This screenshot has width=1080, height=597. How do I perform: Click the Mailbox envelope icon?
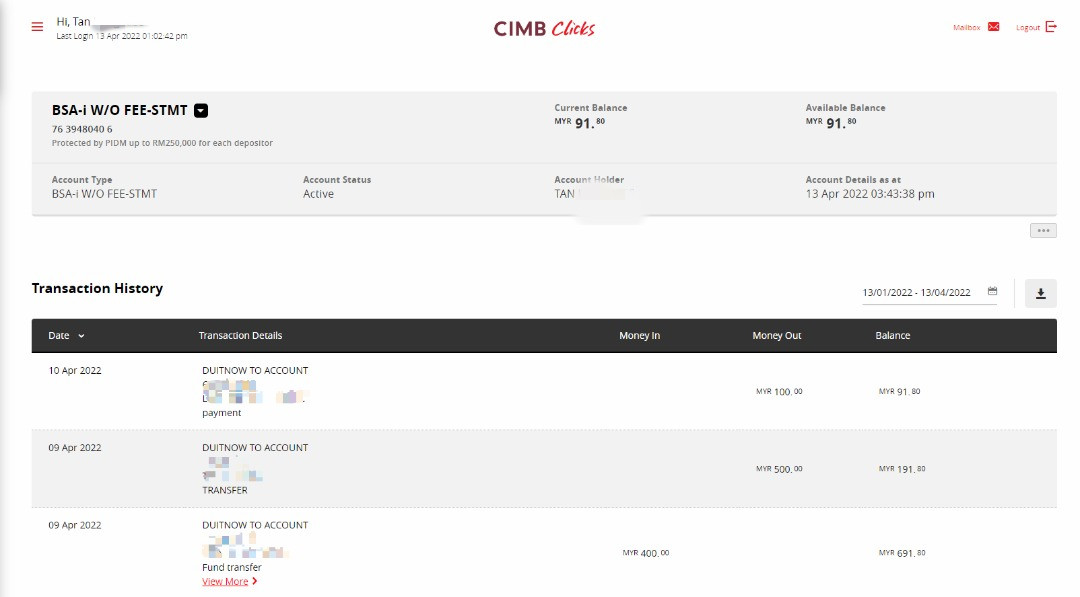tap(993, 27)
